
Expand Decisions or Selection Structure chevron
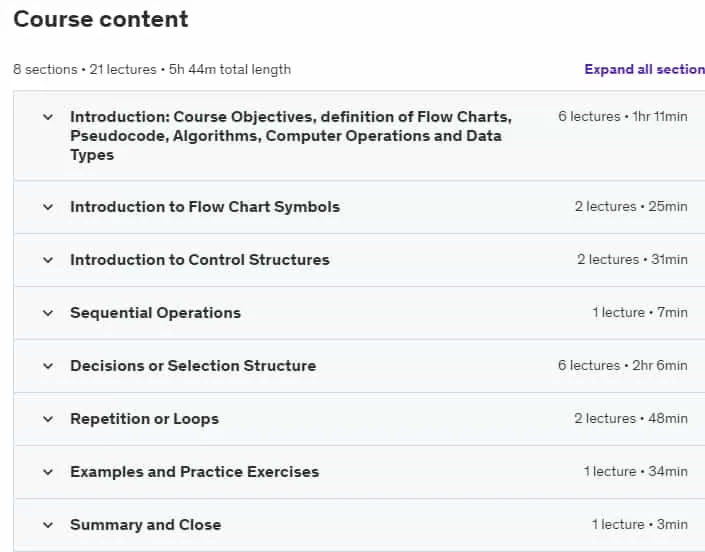click(x=48, y=366)
